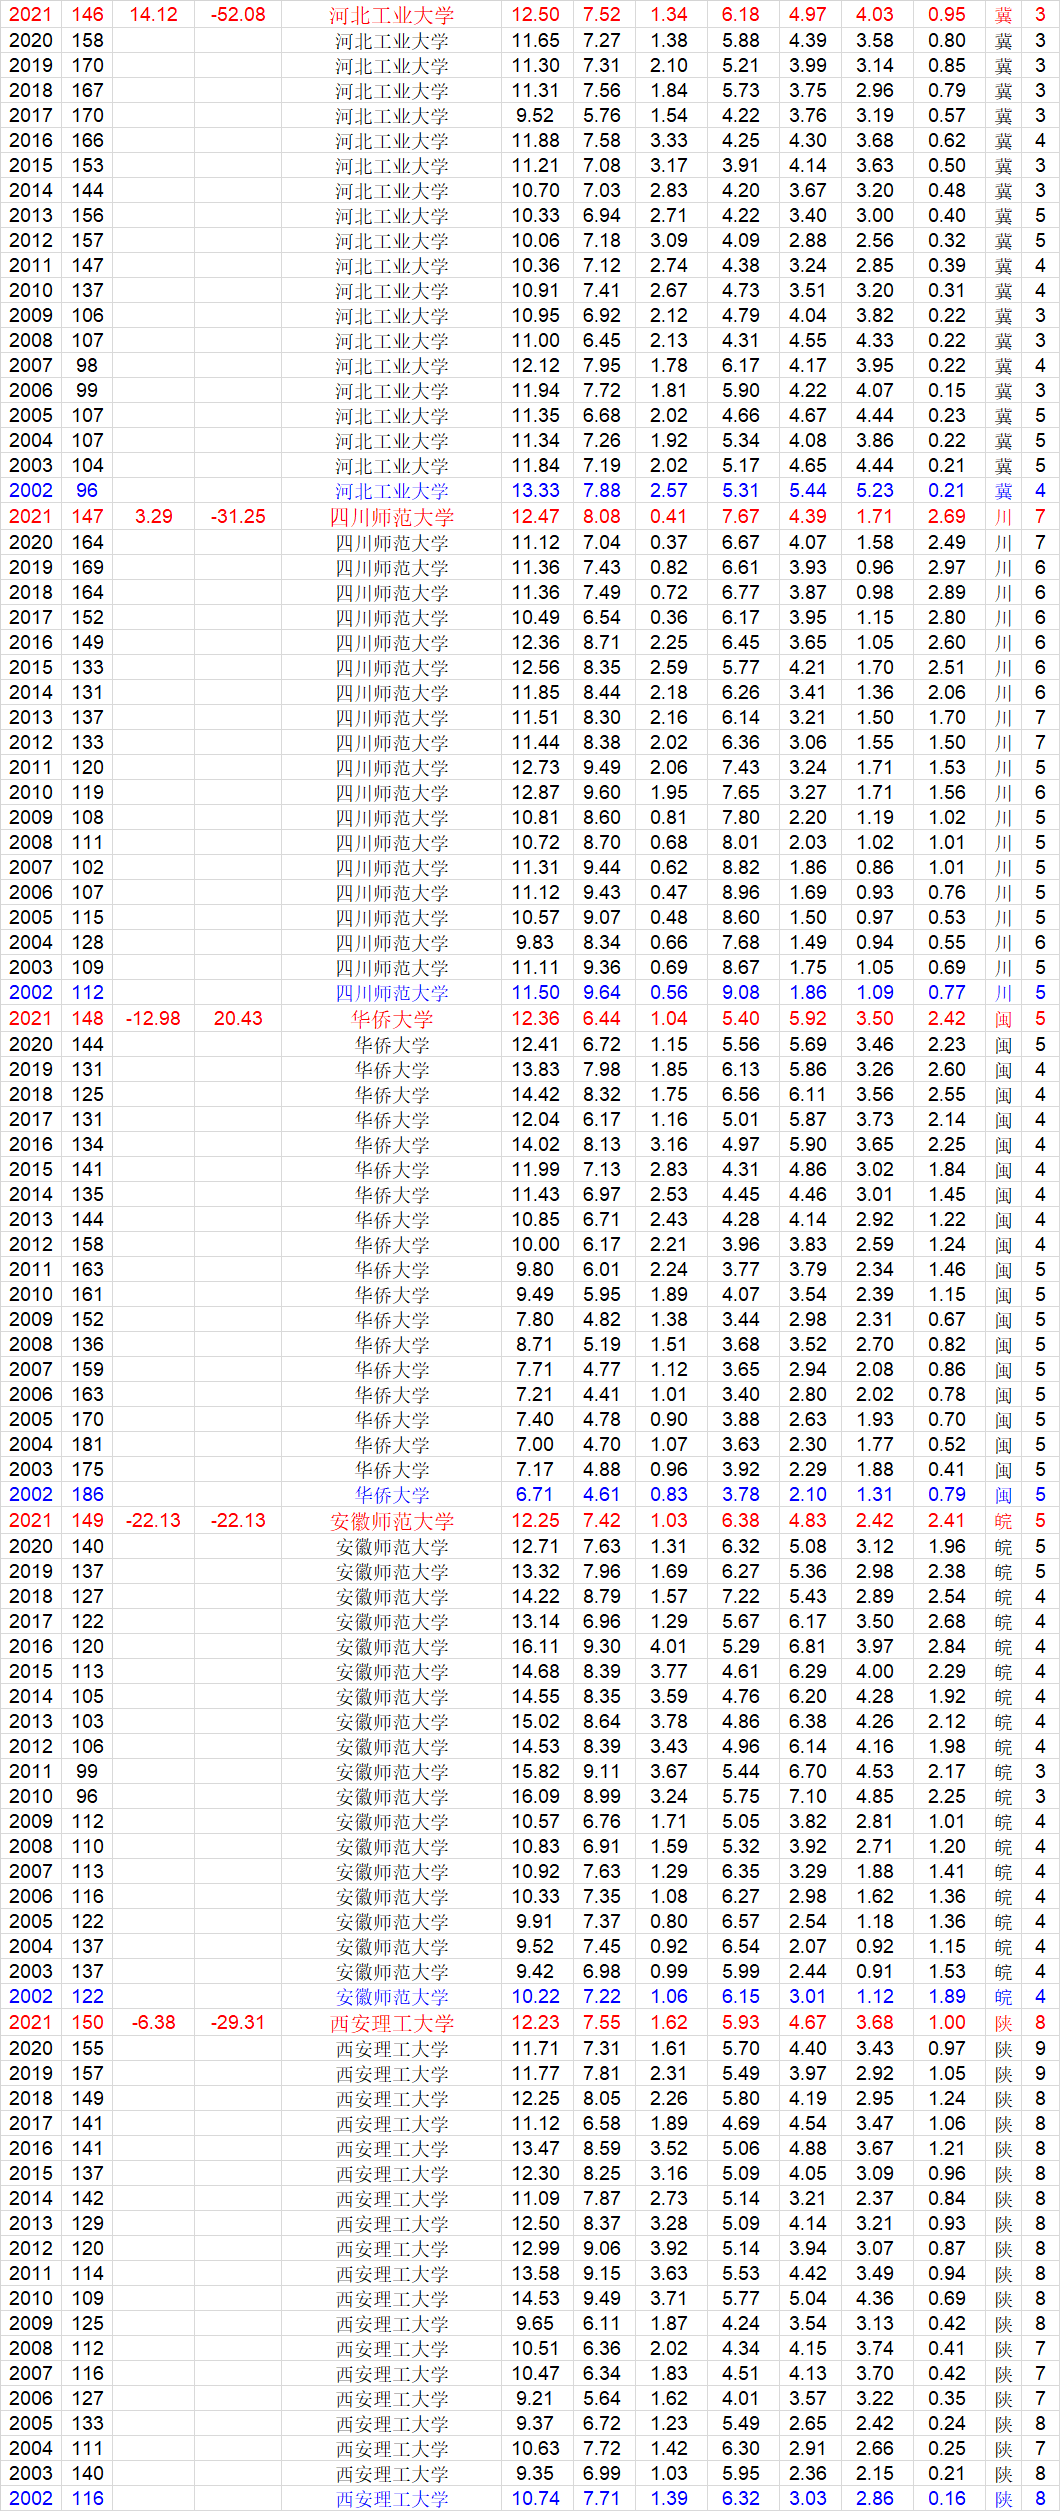Select the 四川师范大学 name cell in the 2015 row
Screen dimensions: 1060x2511
pos(391,668)
